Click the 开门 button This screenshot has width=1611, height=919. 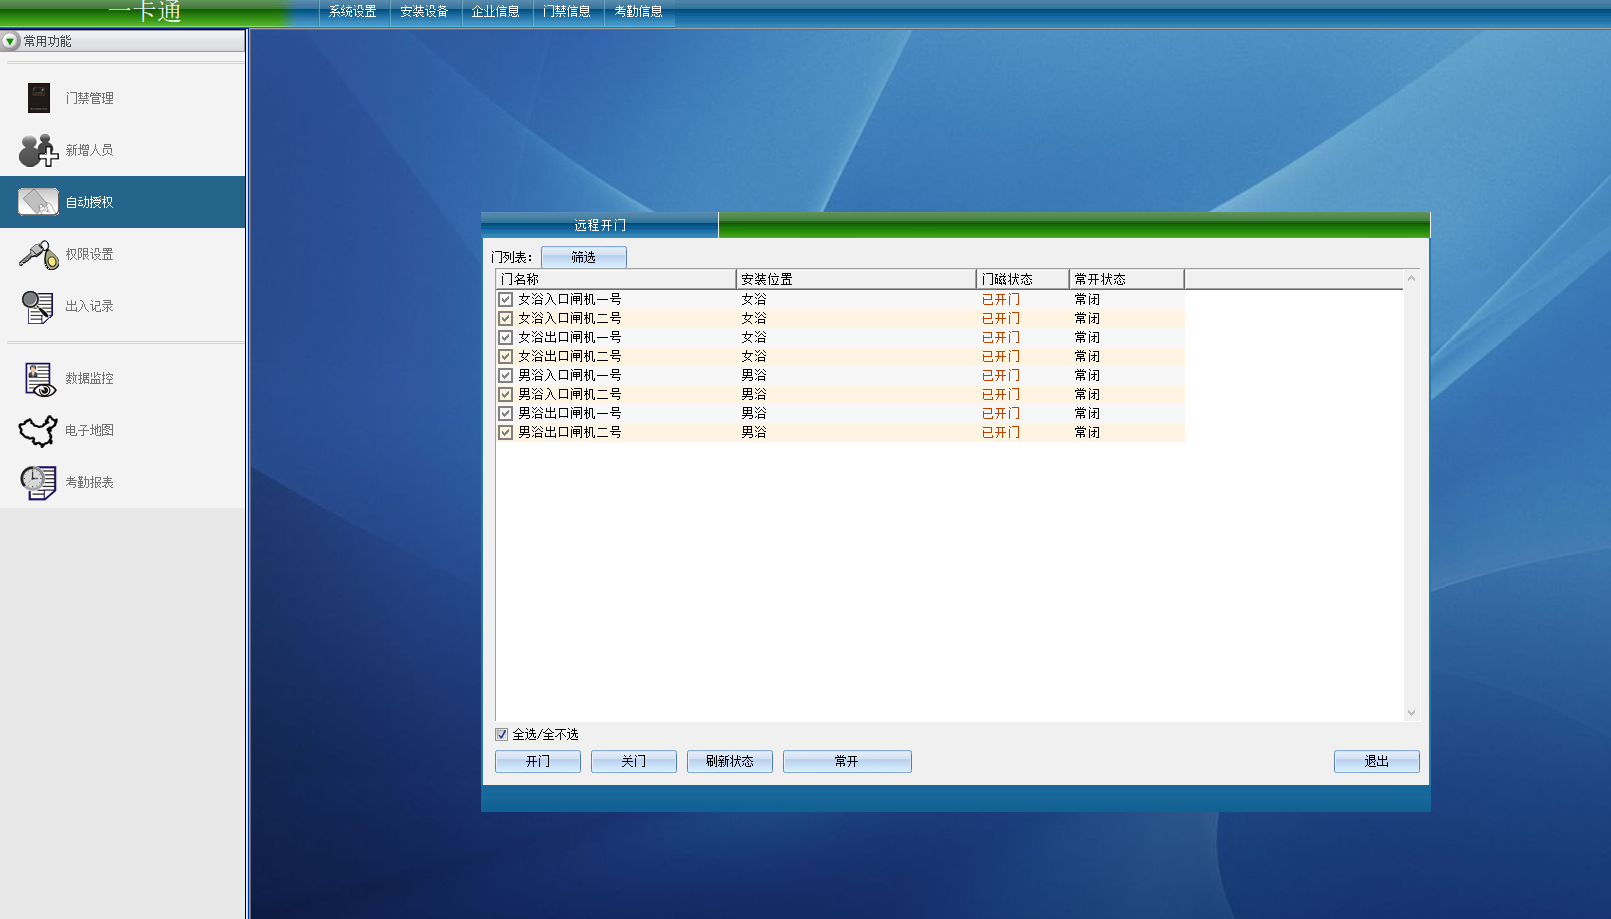(538, 762)
